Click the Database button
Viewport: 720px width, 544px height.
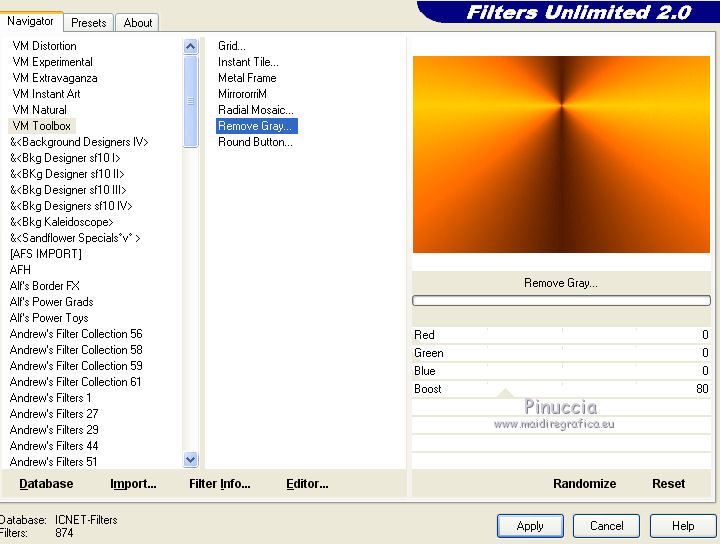pos(46,483)
